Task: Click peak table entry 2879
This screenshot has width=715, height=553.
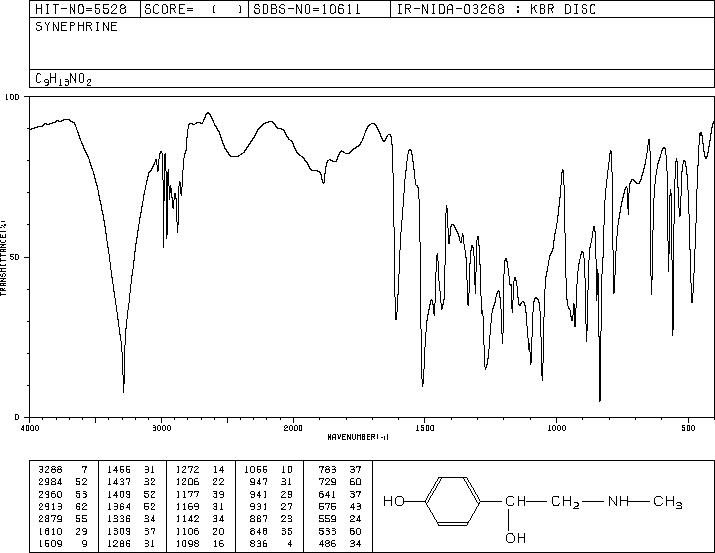Action: [x=50, y=519]
